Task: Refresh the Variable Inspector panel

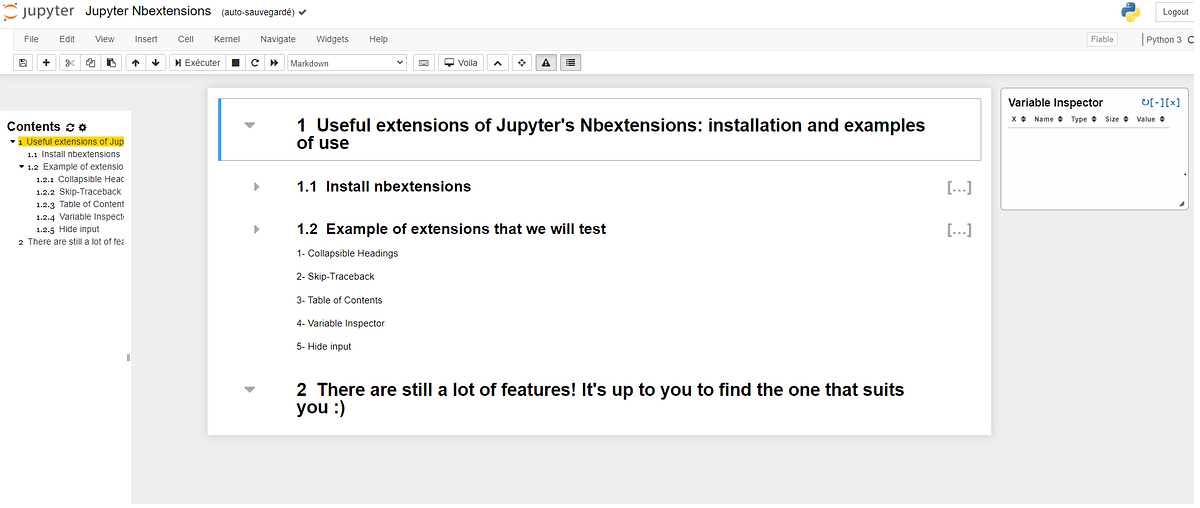Action: [x=1145, y=102]
